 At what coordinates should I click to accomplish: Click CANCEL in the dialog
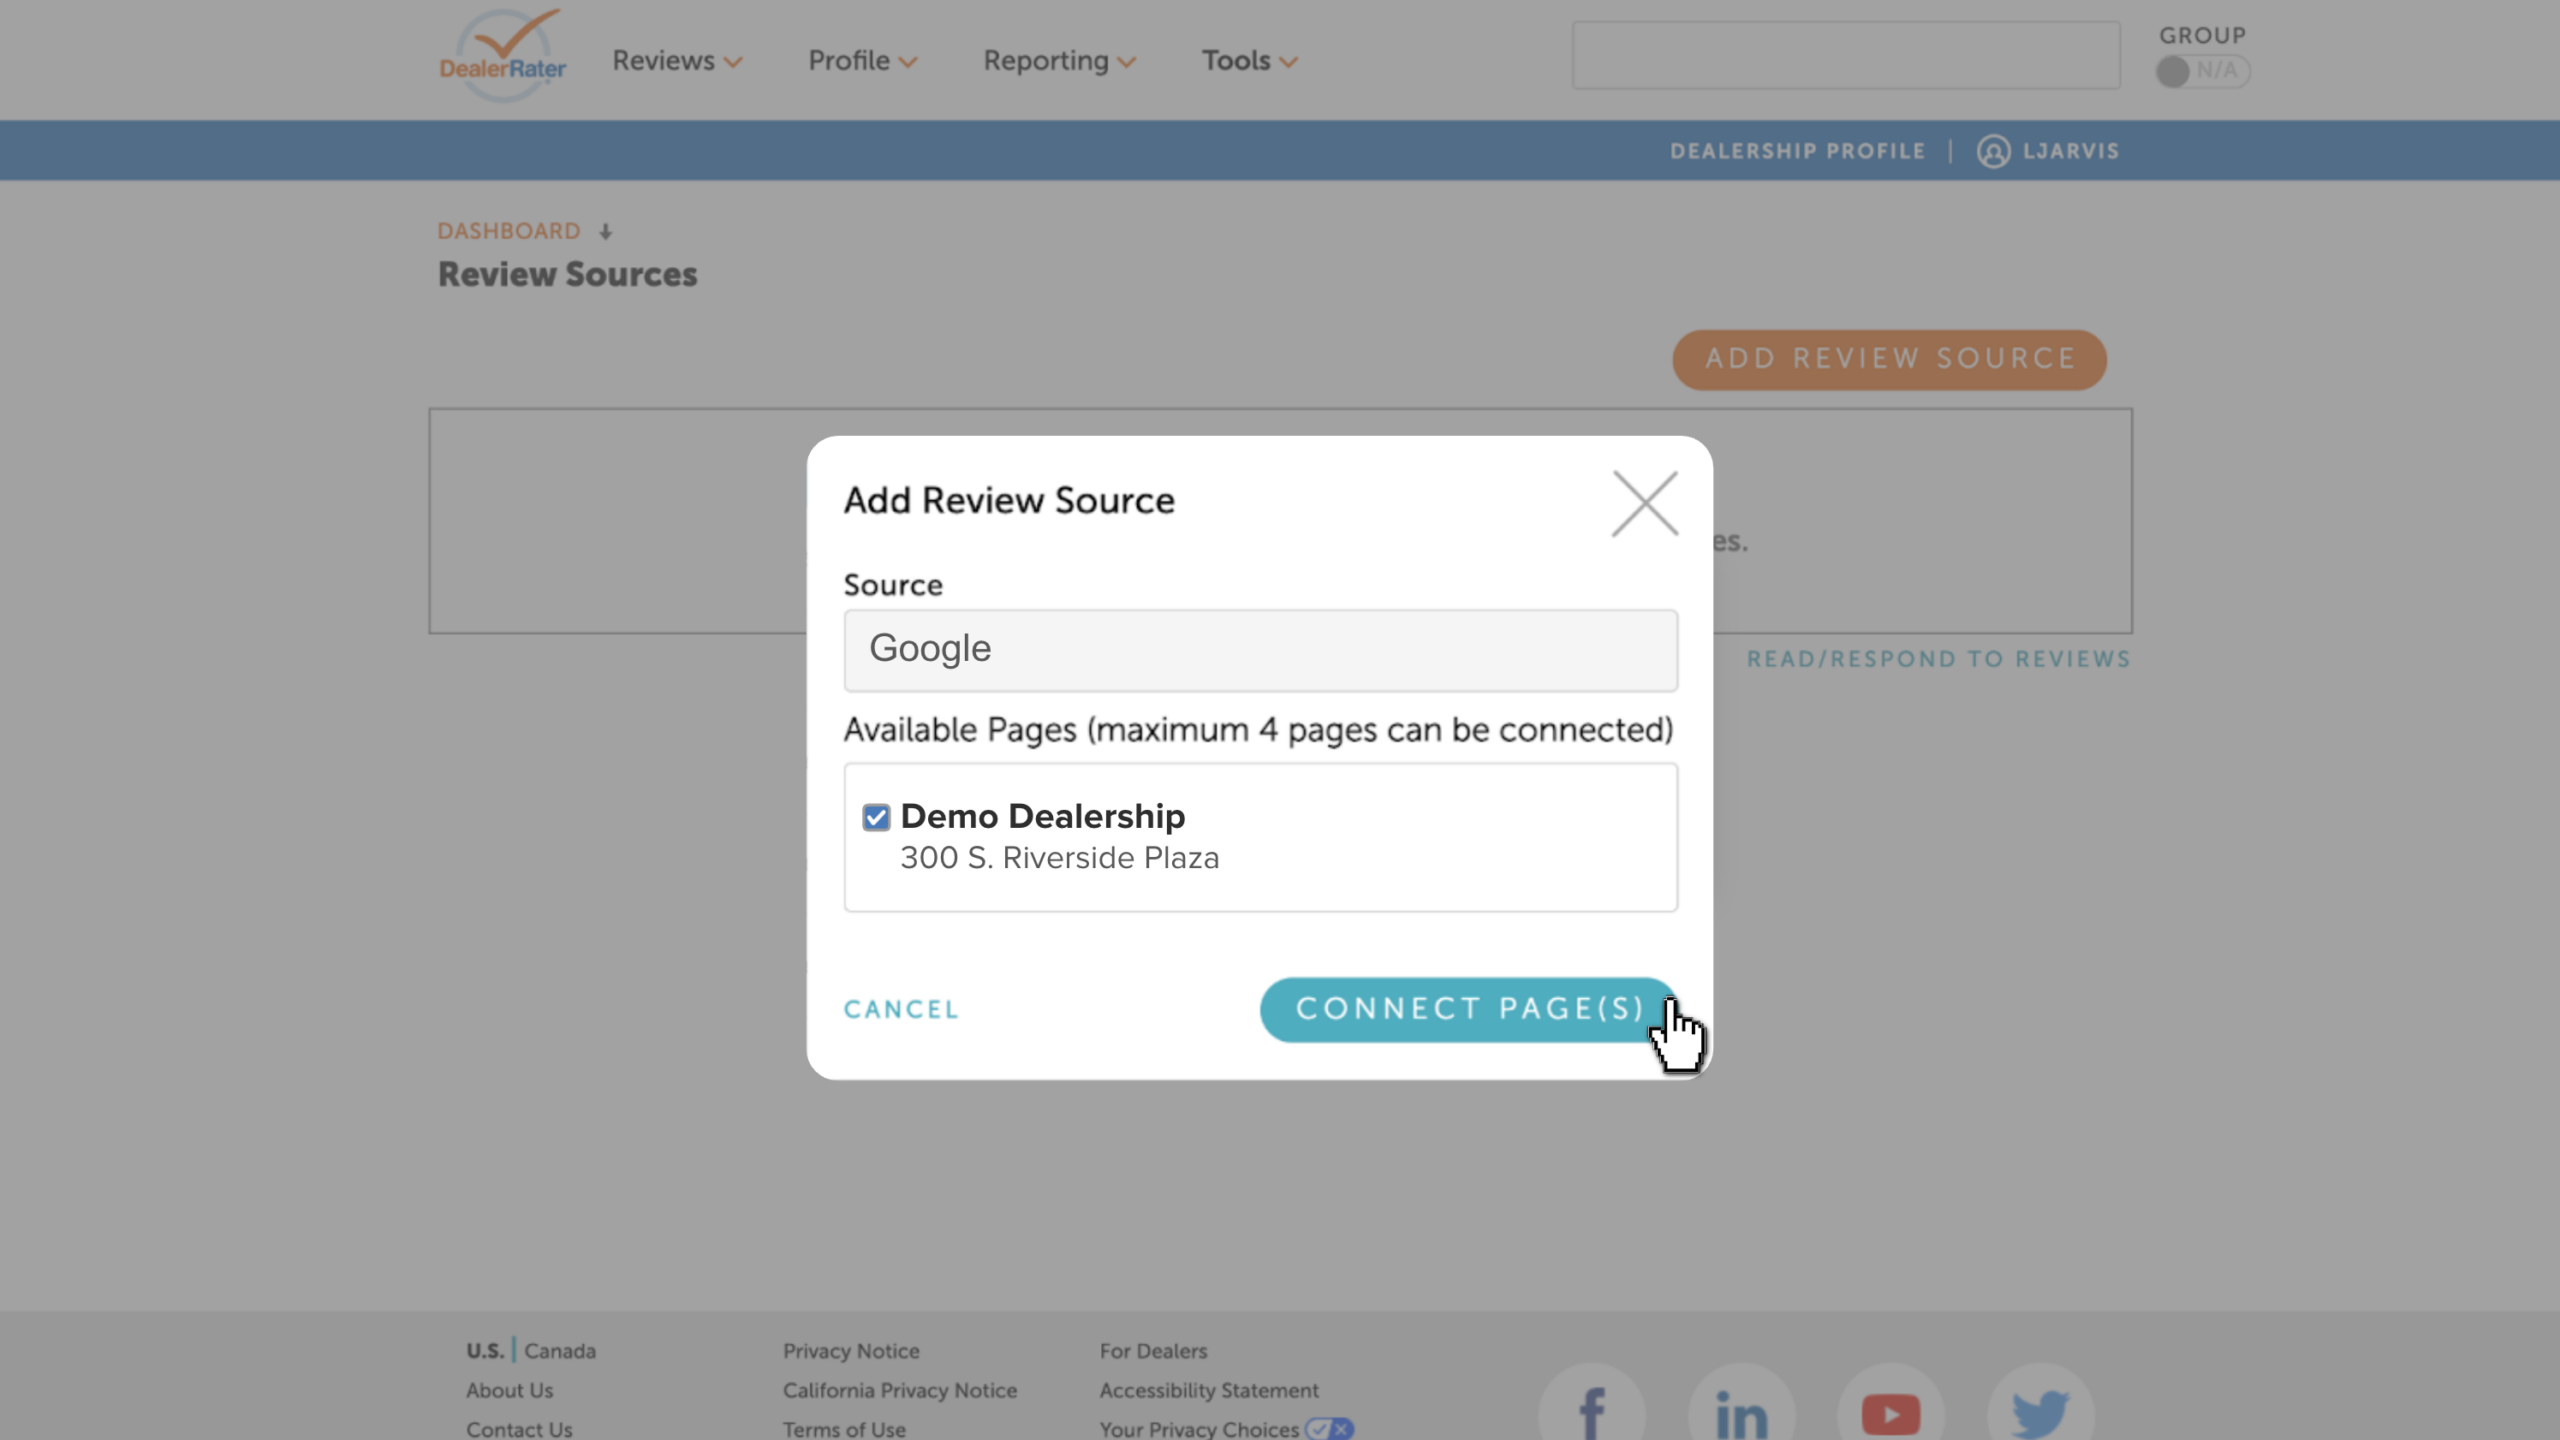[901, 1009]
